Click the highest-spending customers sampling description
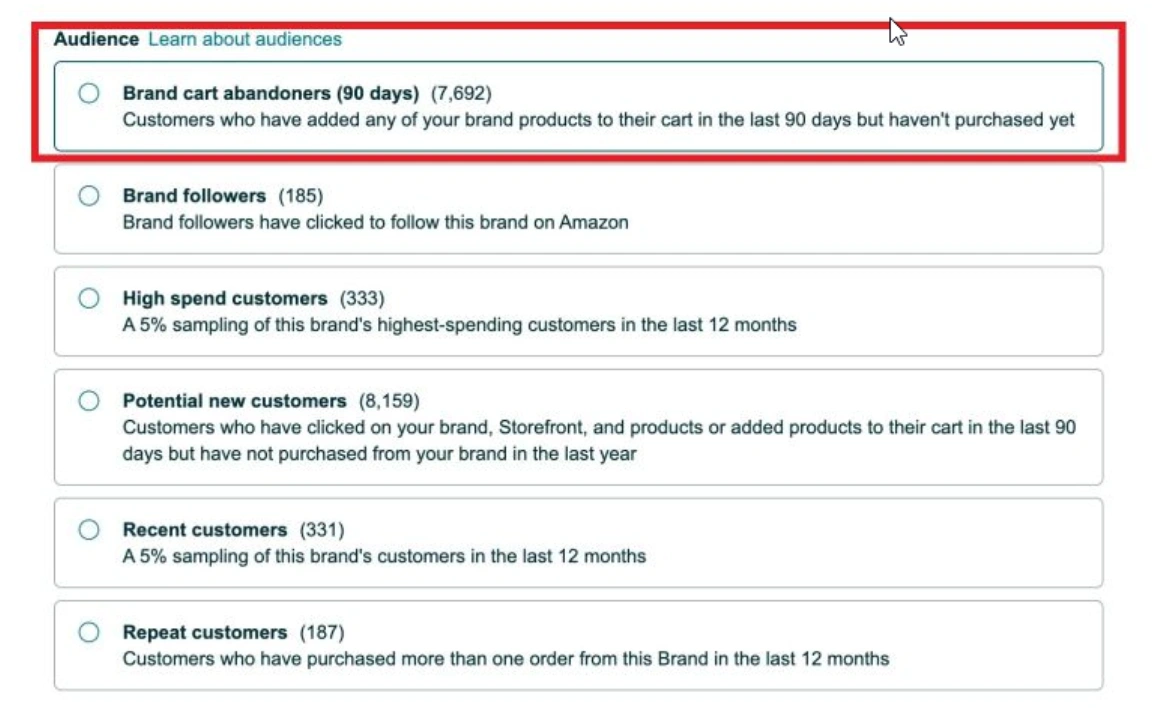 tap(459, 324)
